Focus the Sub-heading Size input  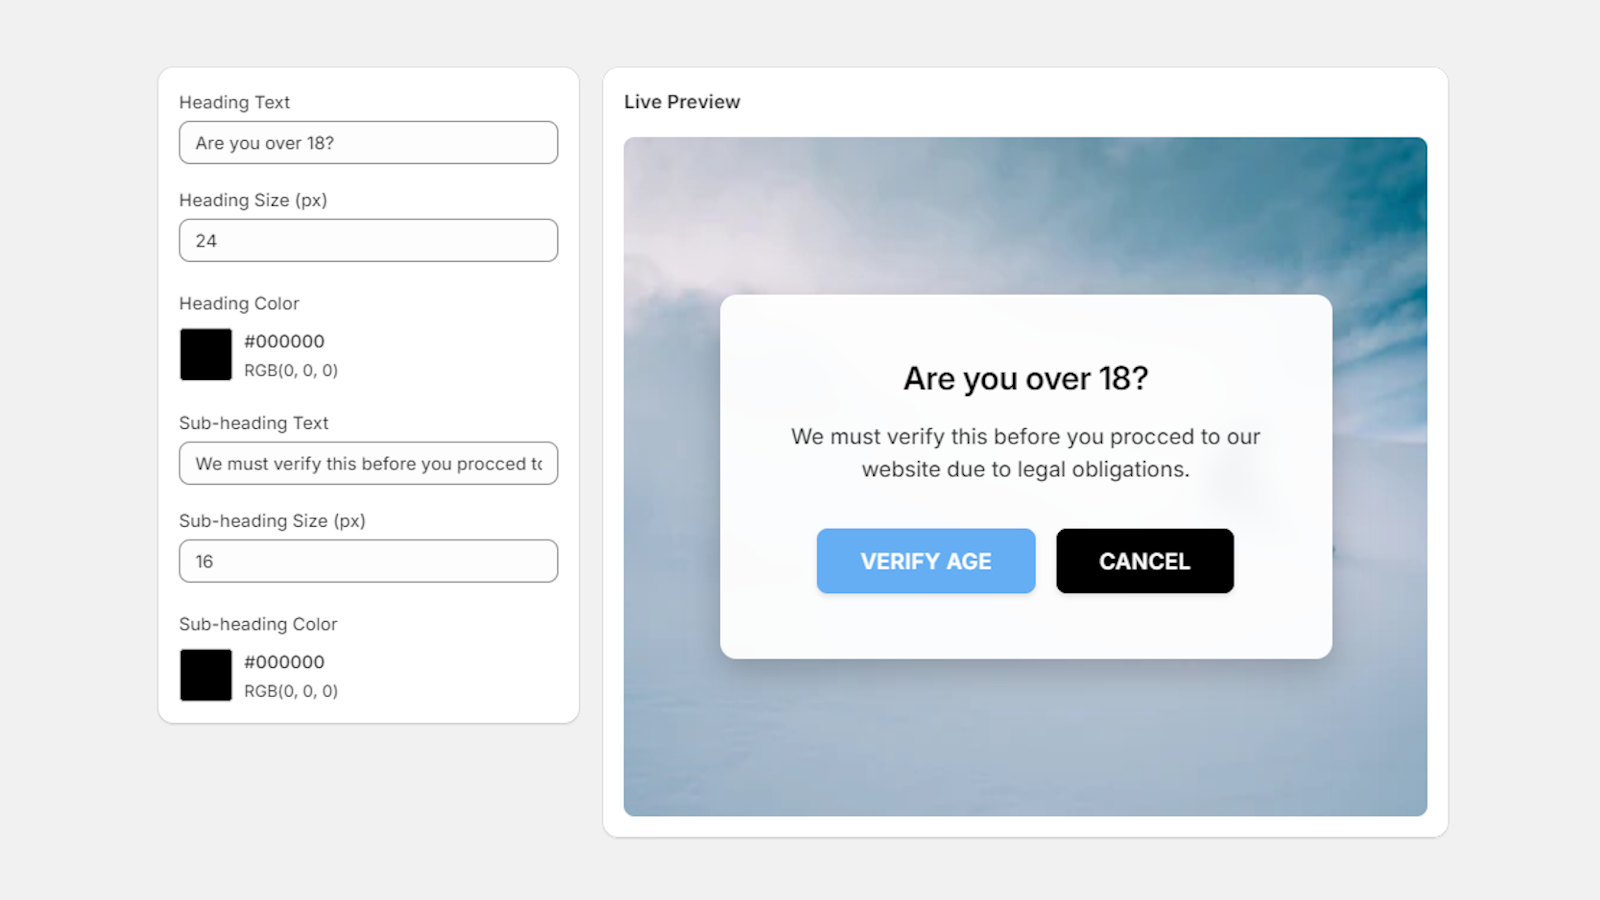tap(368, 561)
